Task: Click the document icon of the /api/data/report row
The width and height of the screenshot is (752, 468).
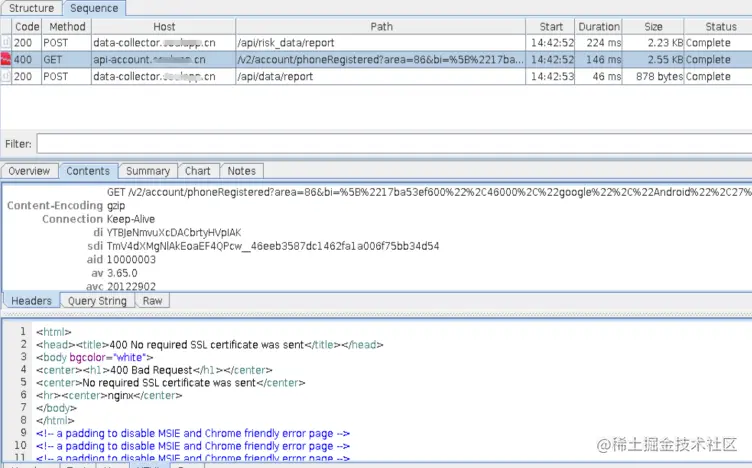Action: click(x=6, y=76)
